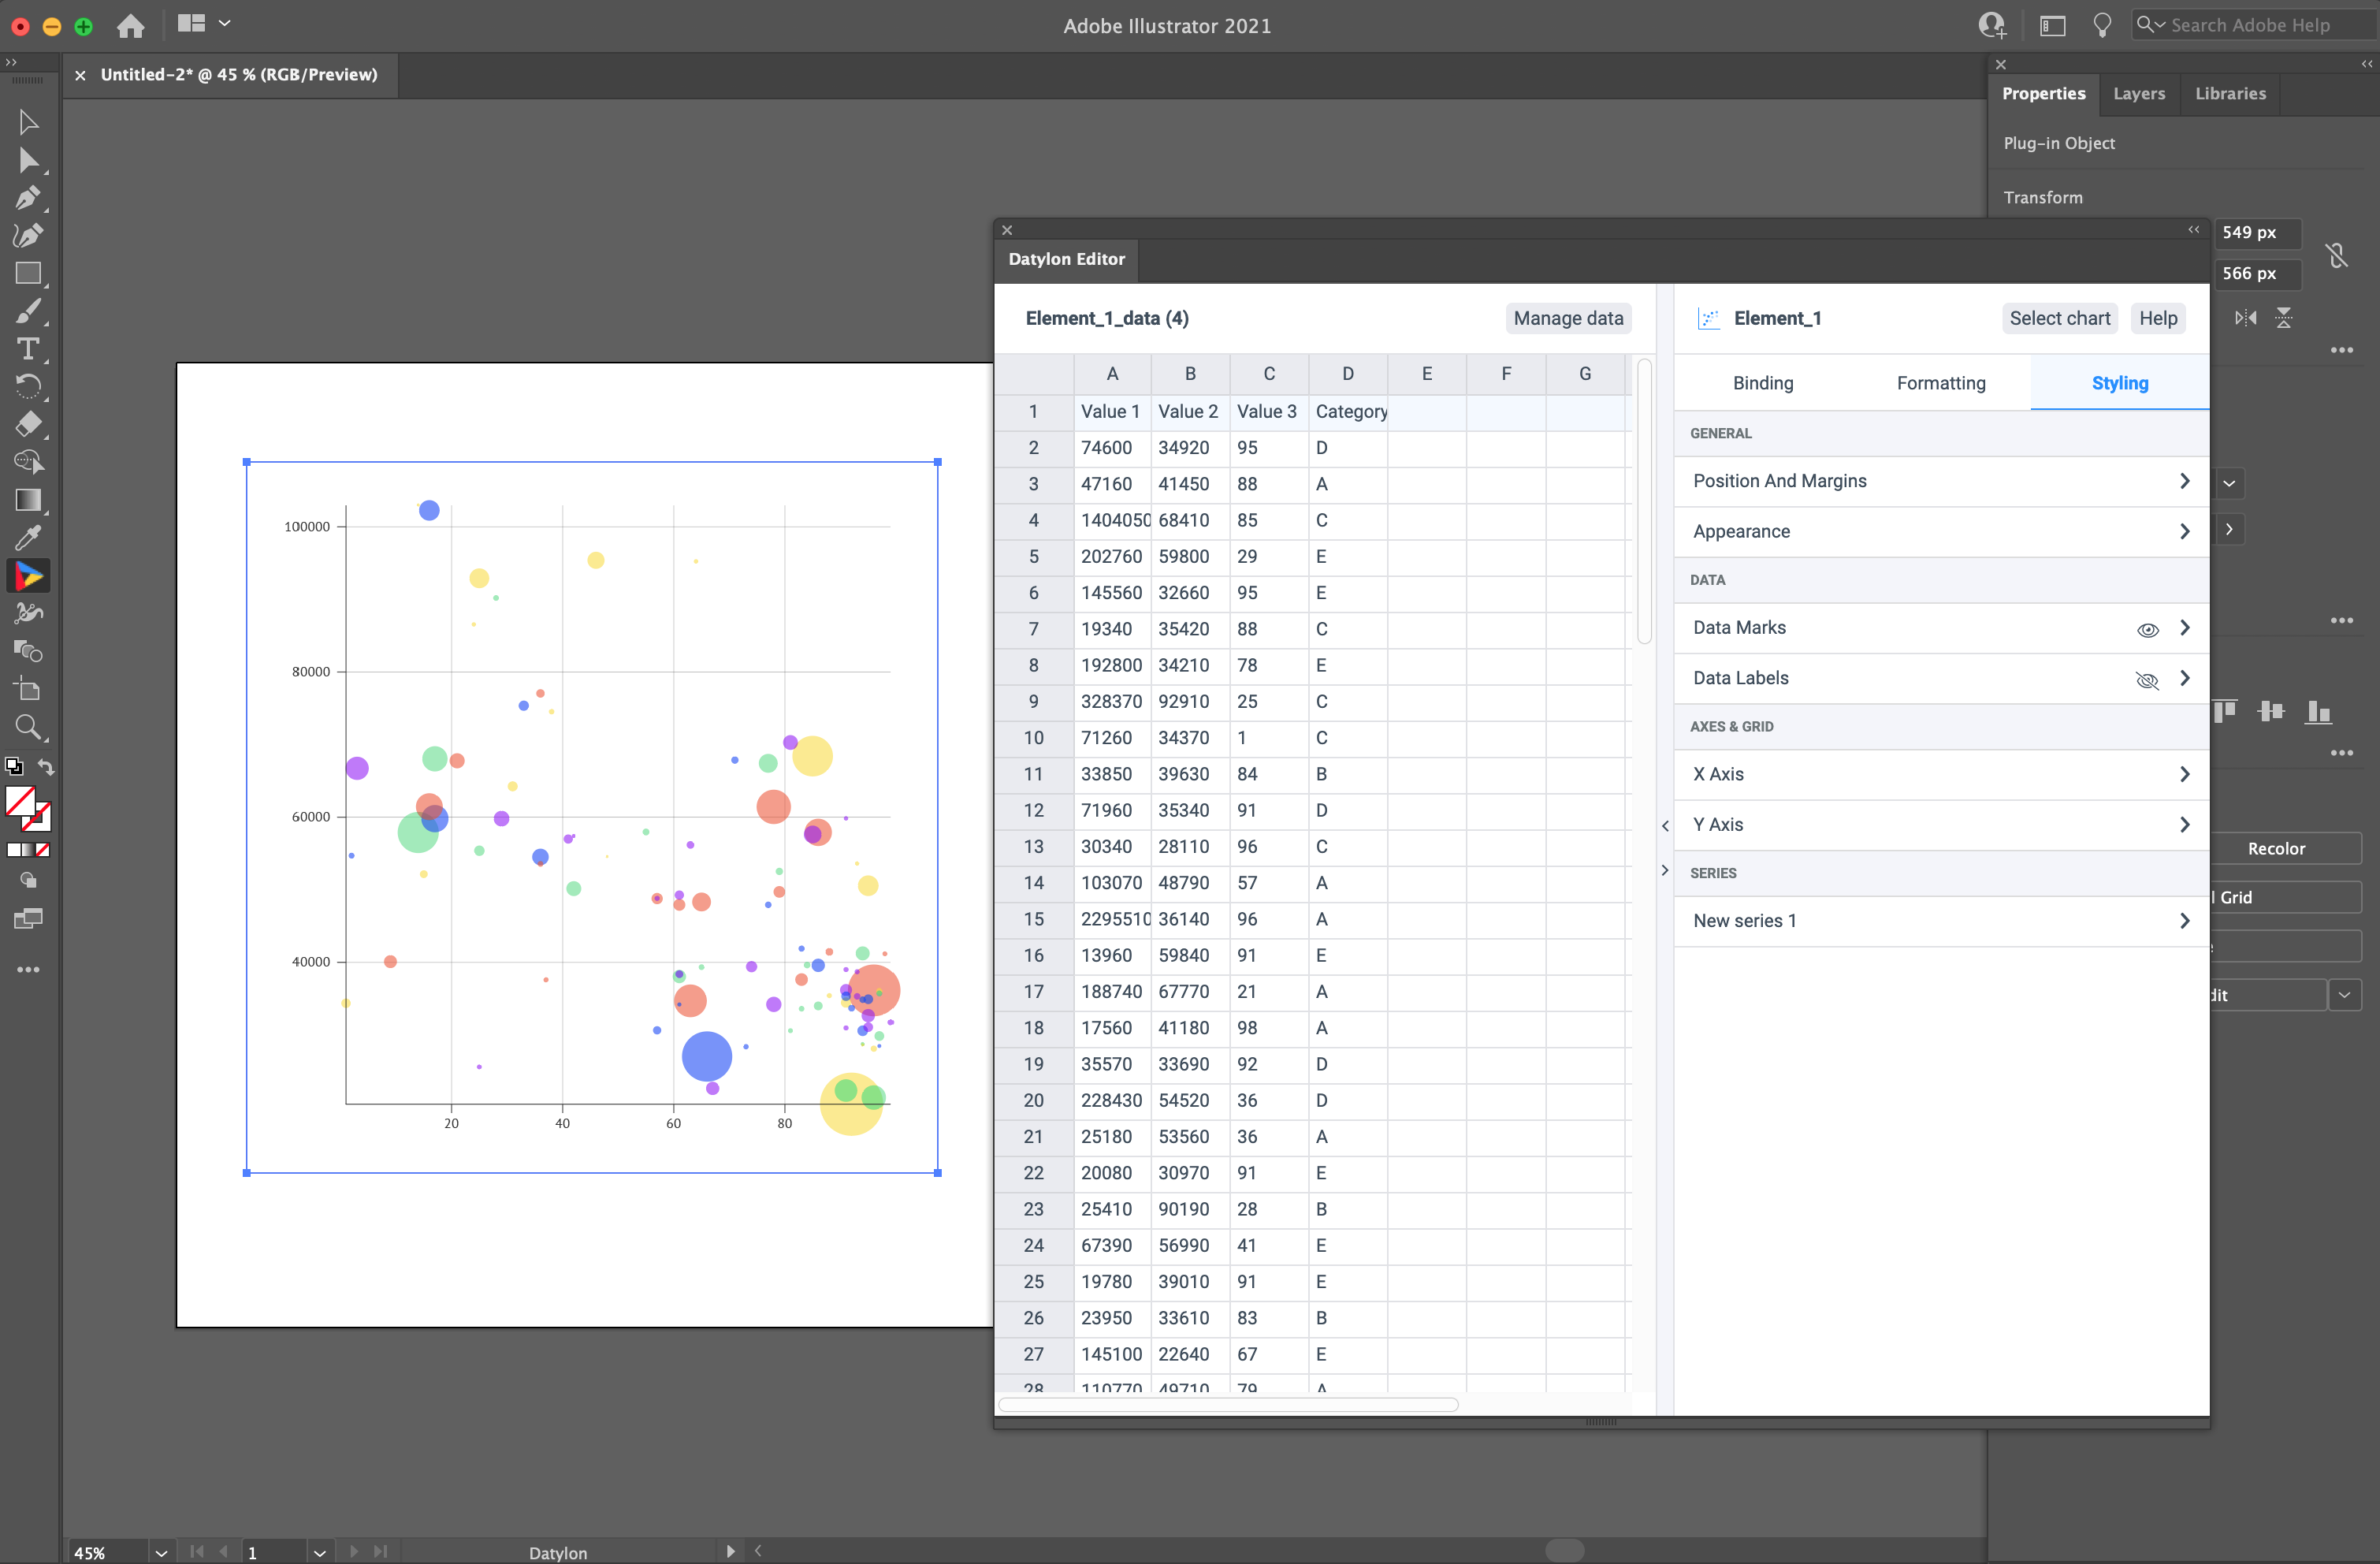This screenshot has width=2380, height=1564.
Task: Select the Datylon chart tool
Action: pos(28,576)
